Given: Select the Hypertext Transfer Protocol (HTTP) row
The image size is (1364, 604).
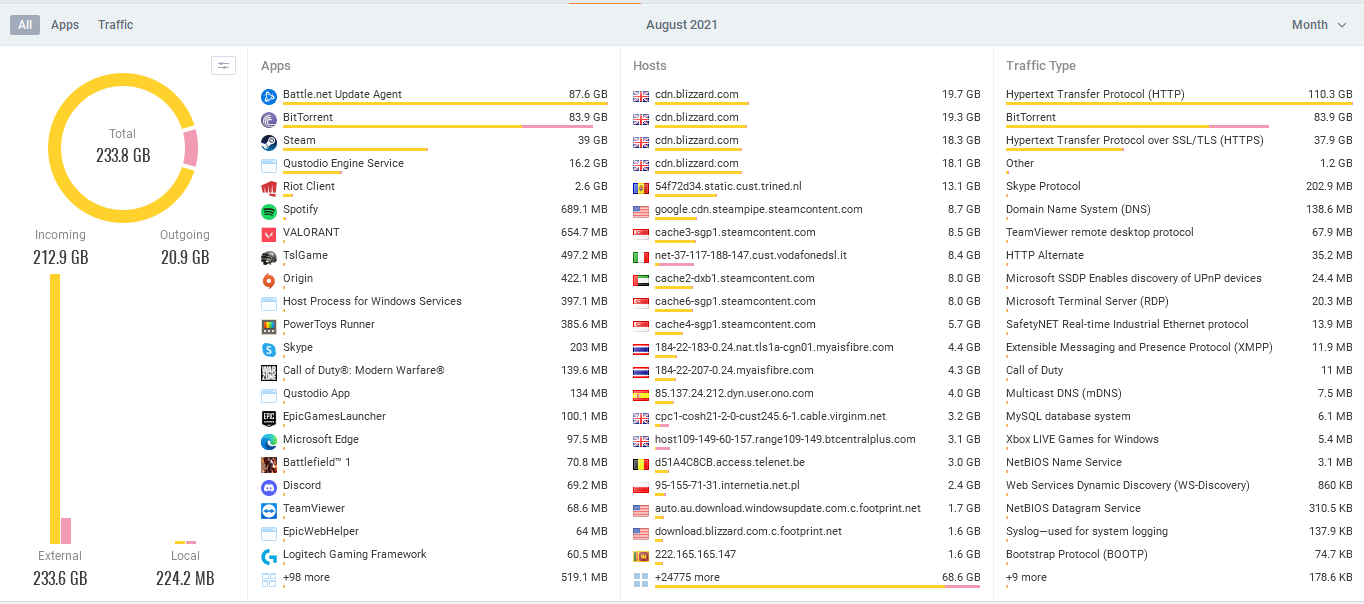Looking at the screenshot, I should pos(1179,95).
